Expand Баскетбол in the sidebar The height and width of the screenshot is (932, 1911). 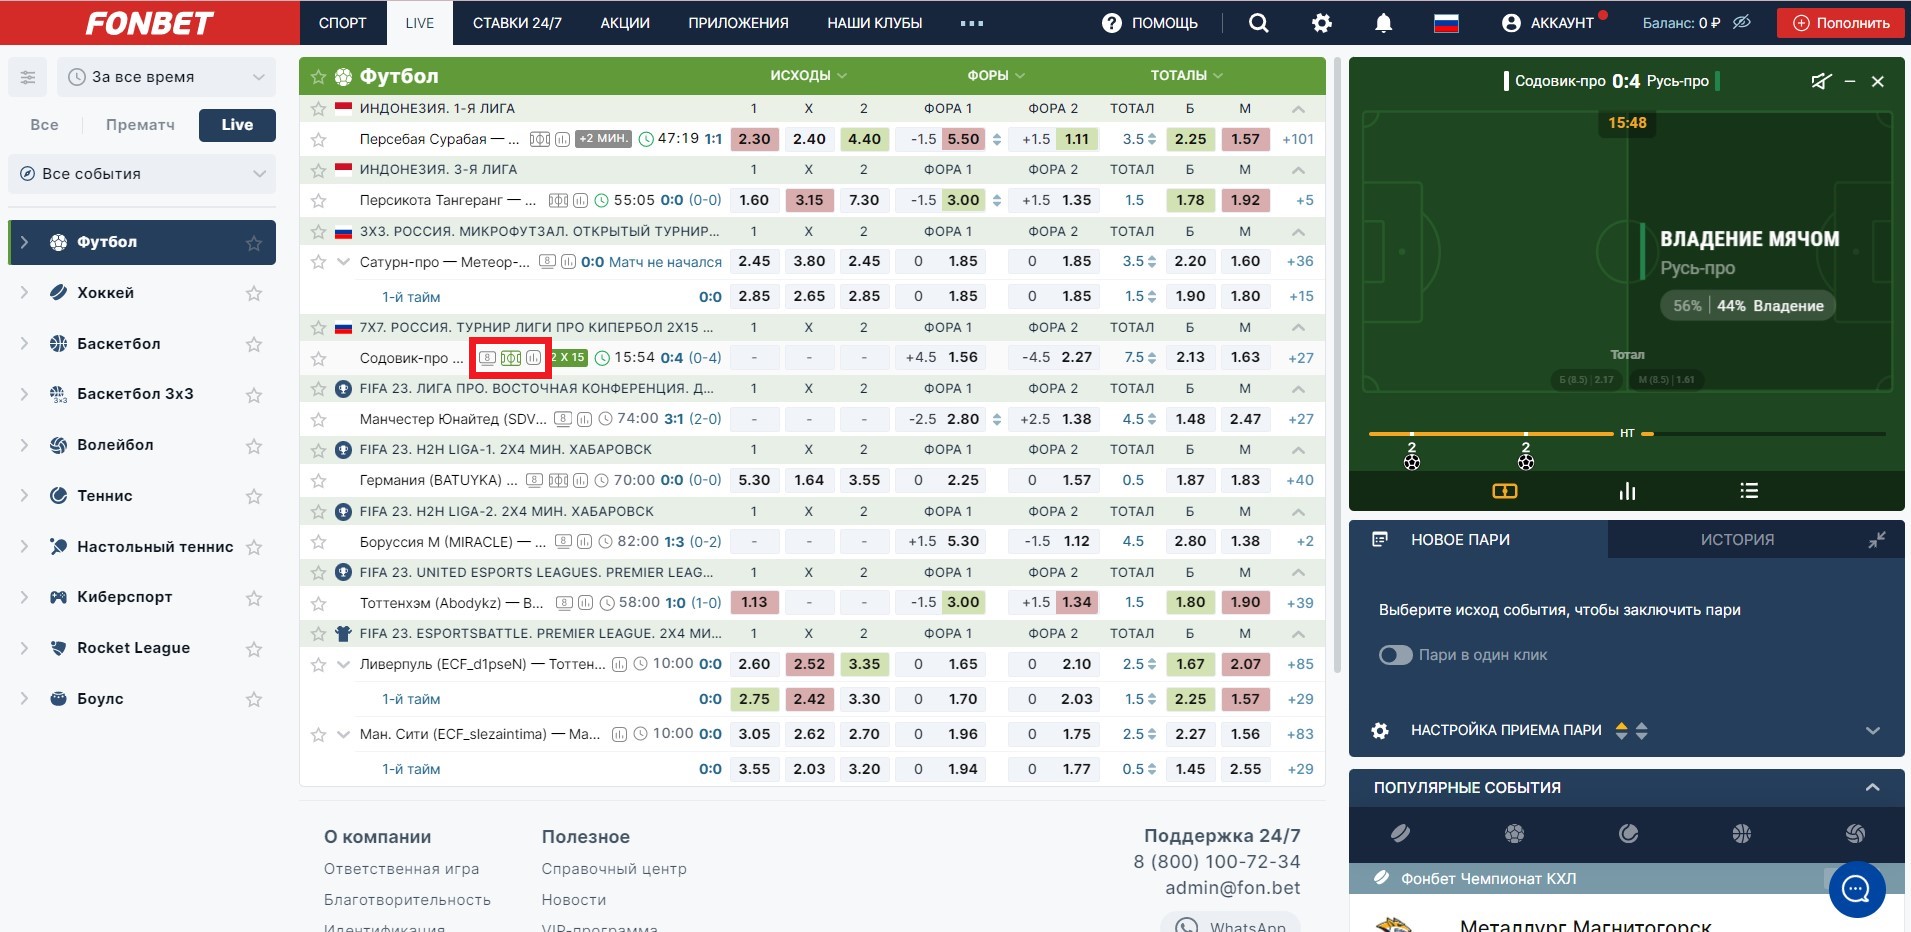pos(24,344)
